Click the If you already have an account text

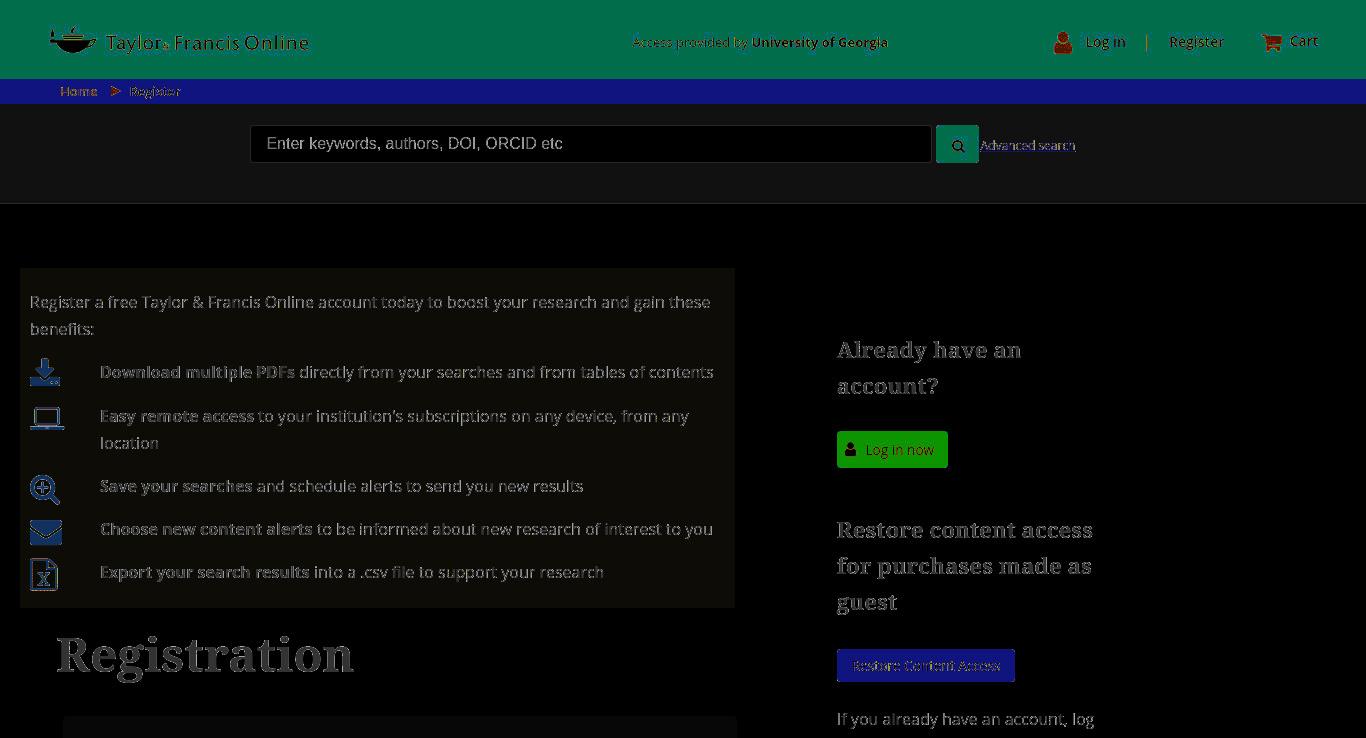(x=965, y=719)
